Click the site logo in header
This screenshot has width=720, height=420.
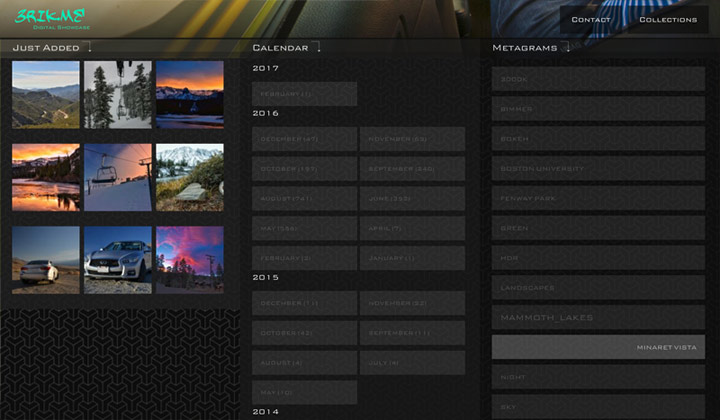[x=52, y=20]
